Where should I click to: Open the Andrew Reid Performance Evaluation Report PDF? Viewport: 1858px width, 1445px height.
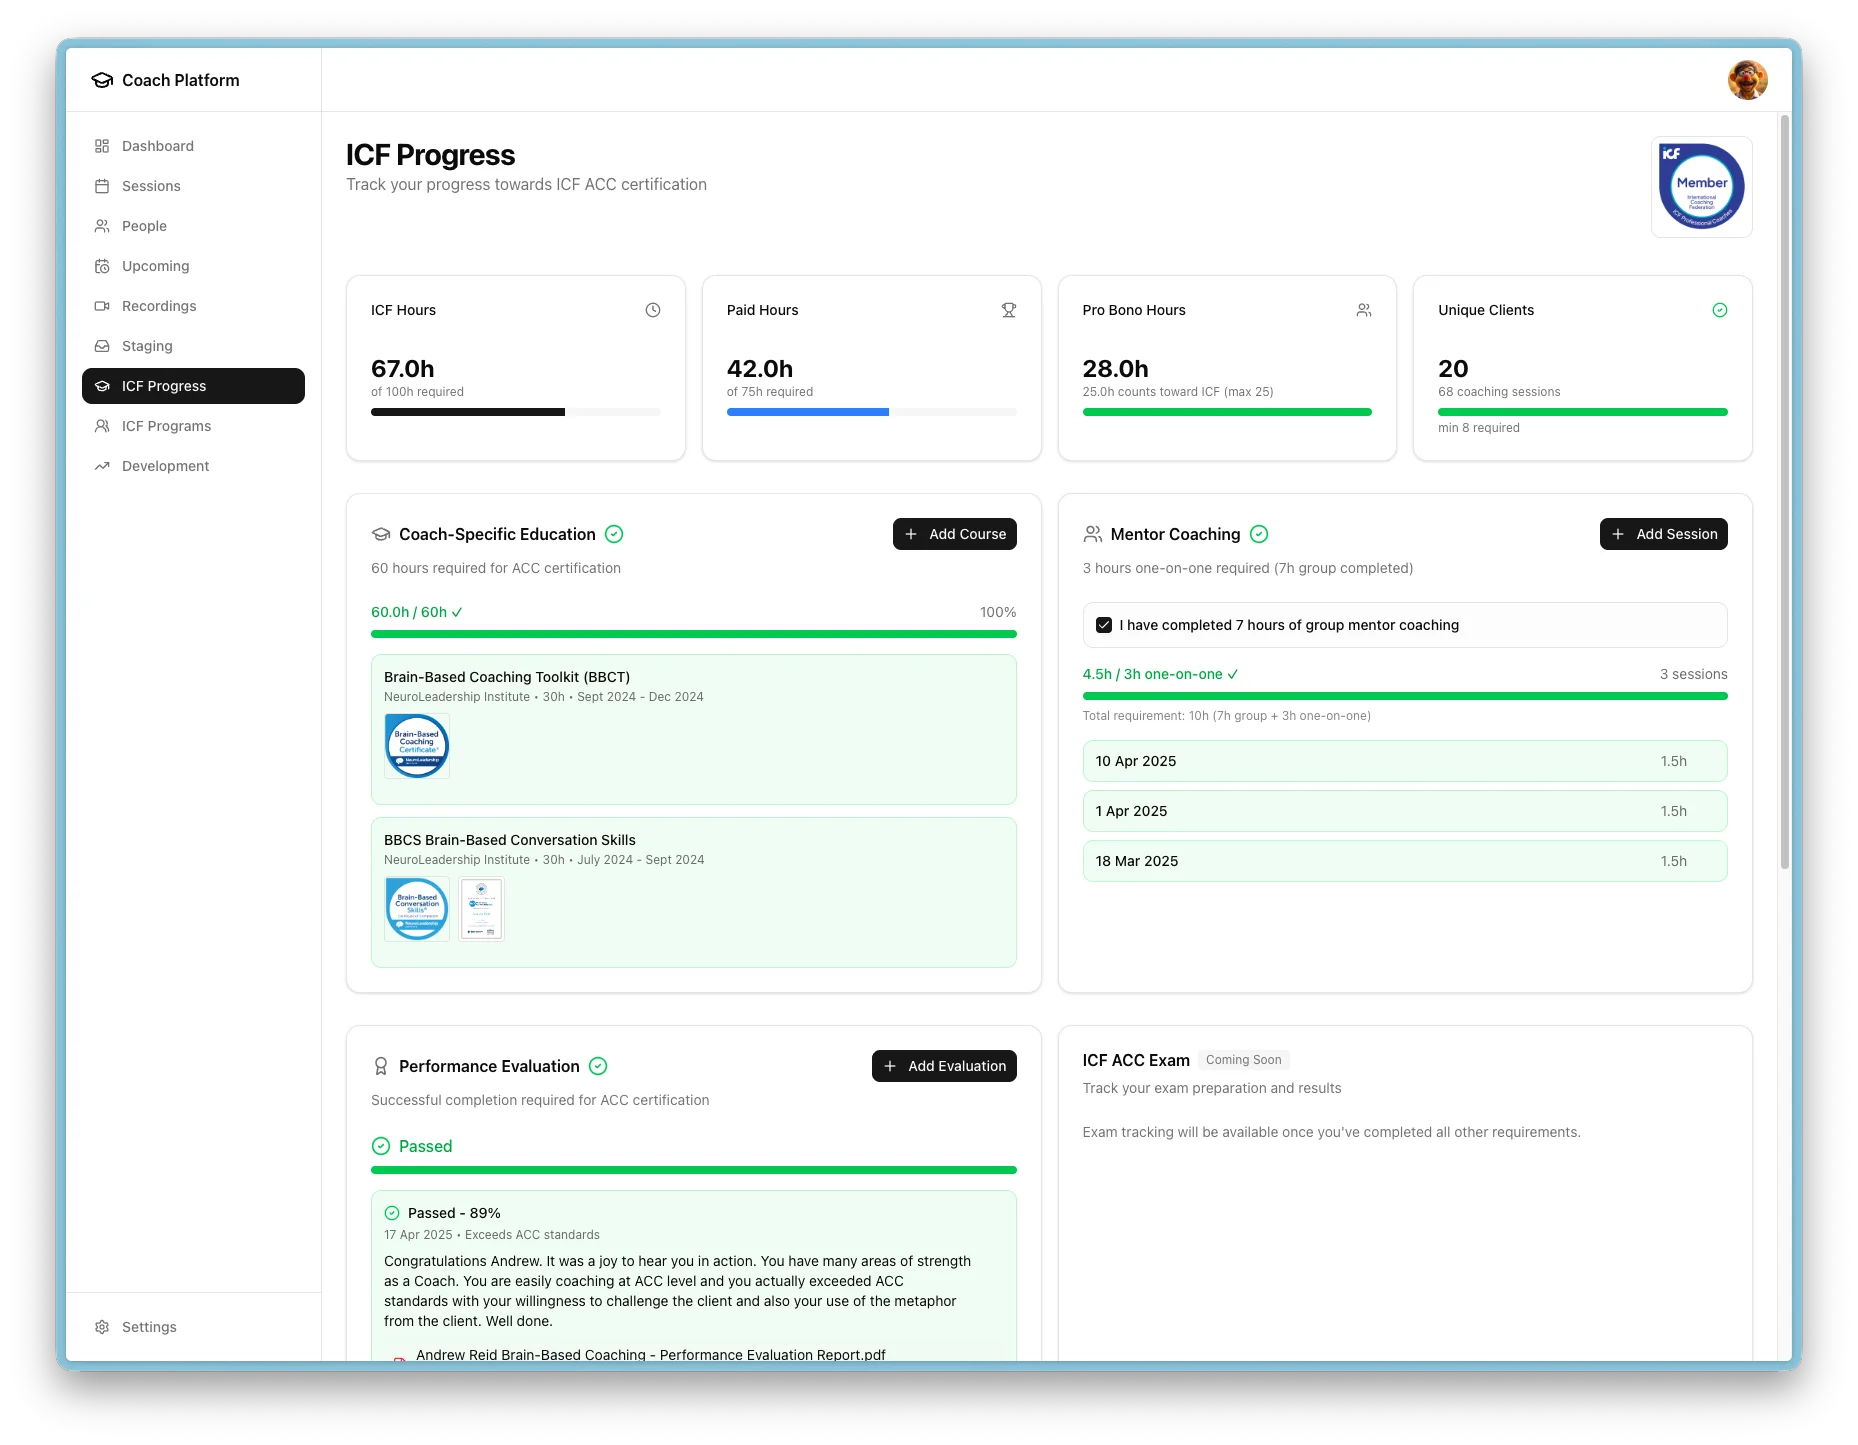[650, 1355]
